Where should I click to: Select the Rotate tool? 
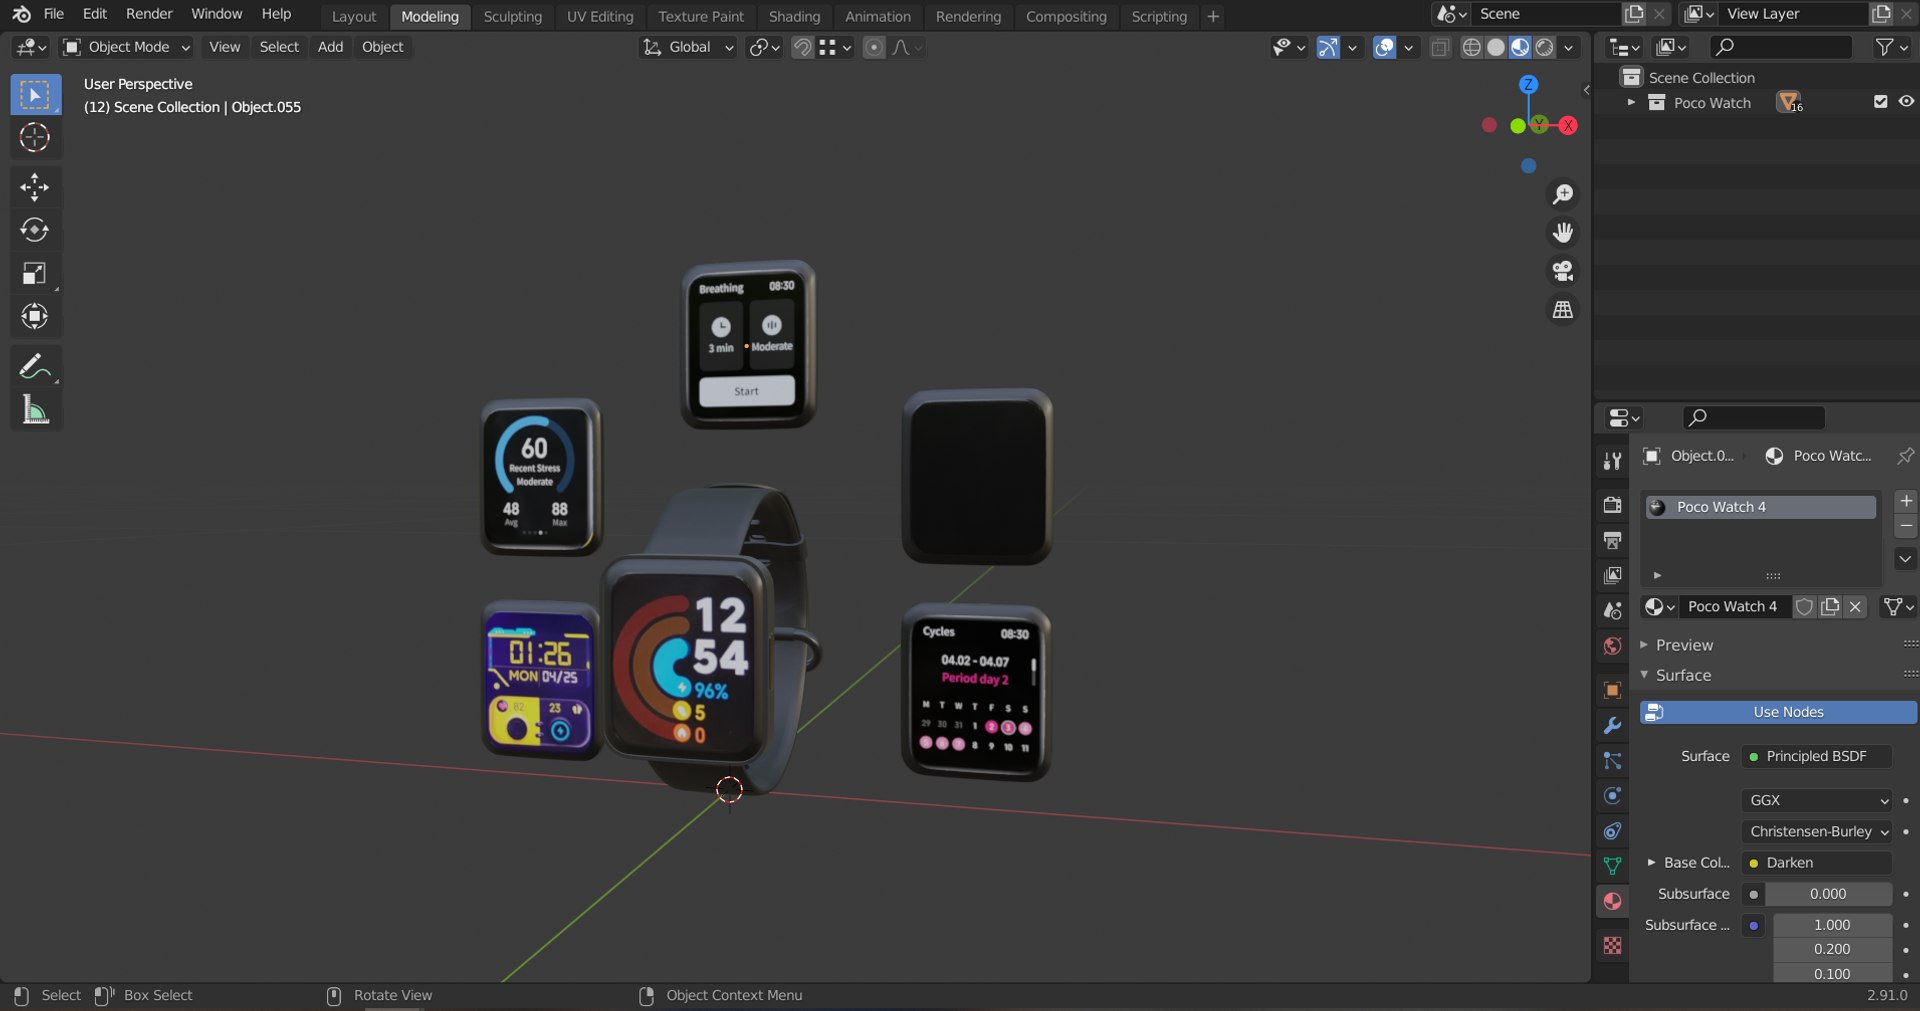35,230
